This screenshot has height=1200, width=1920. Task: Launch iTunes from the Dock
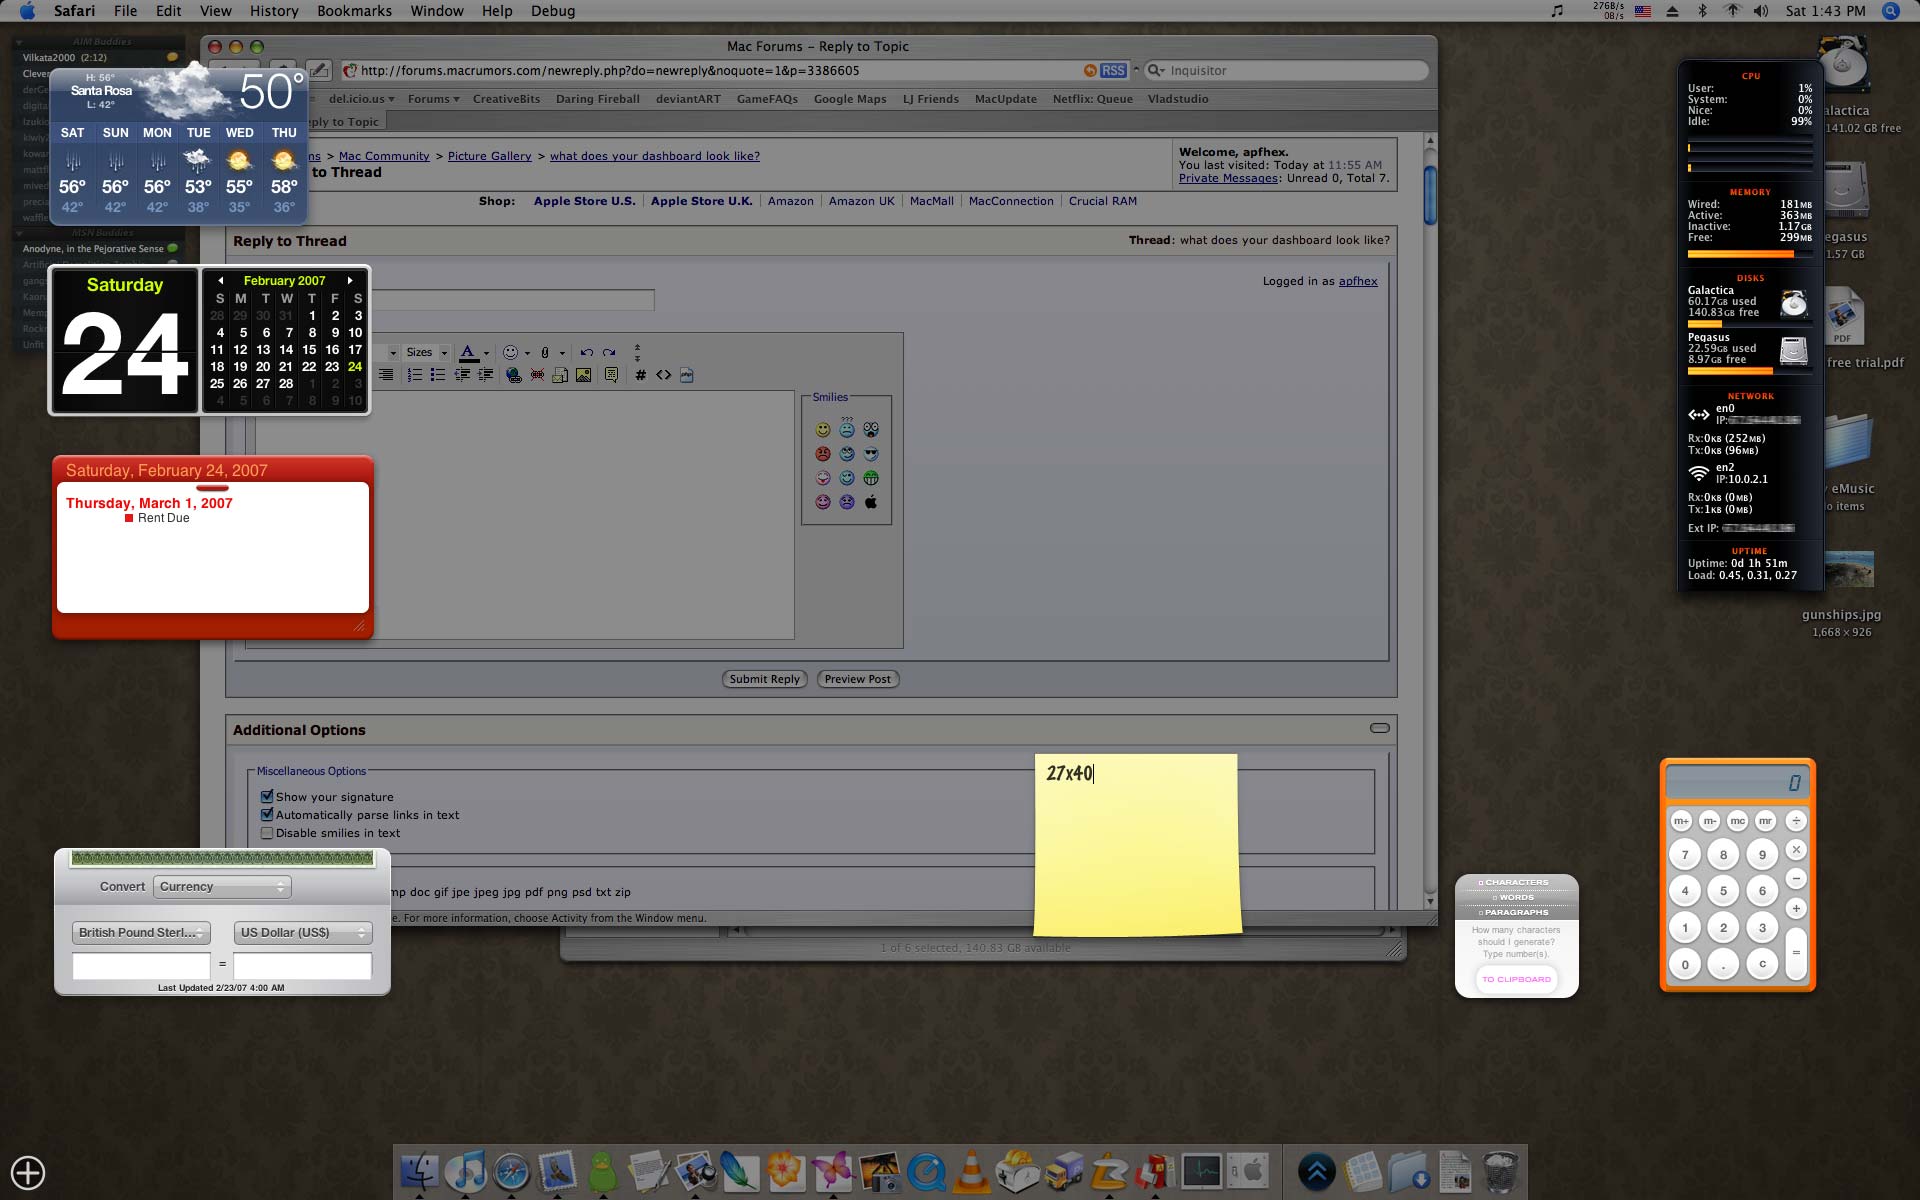[465, 1171]
